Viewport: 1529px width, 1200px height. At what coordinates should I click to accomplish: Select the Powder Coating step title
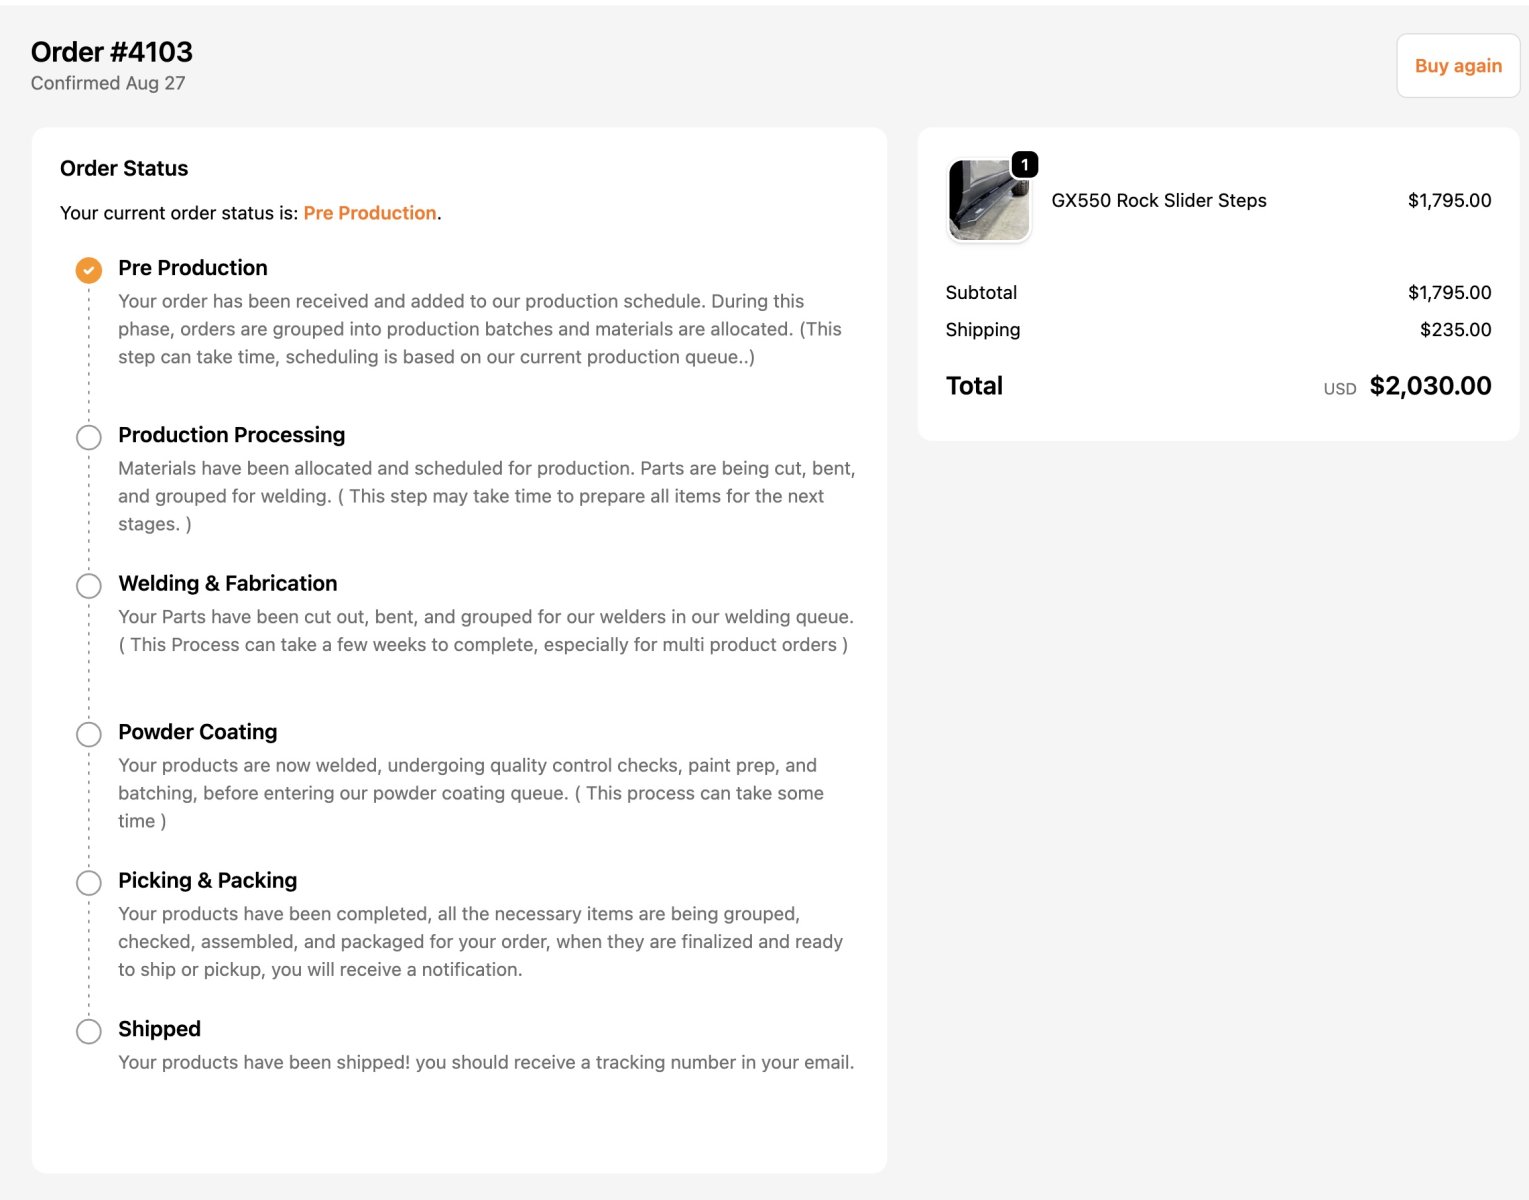[x=197, y=732]
